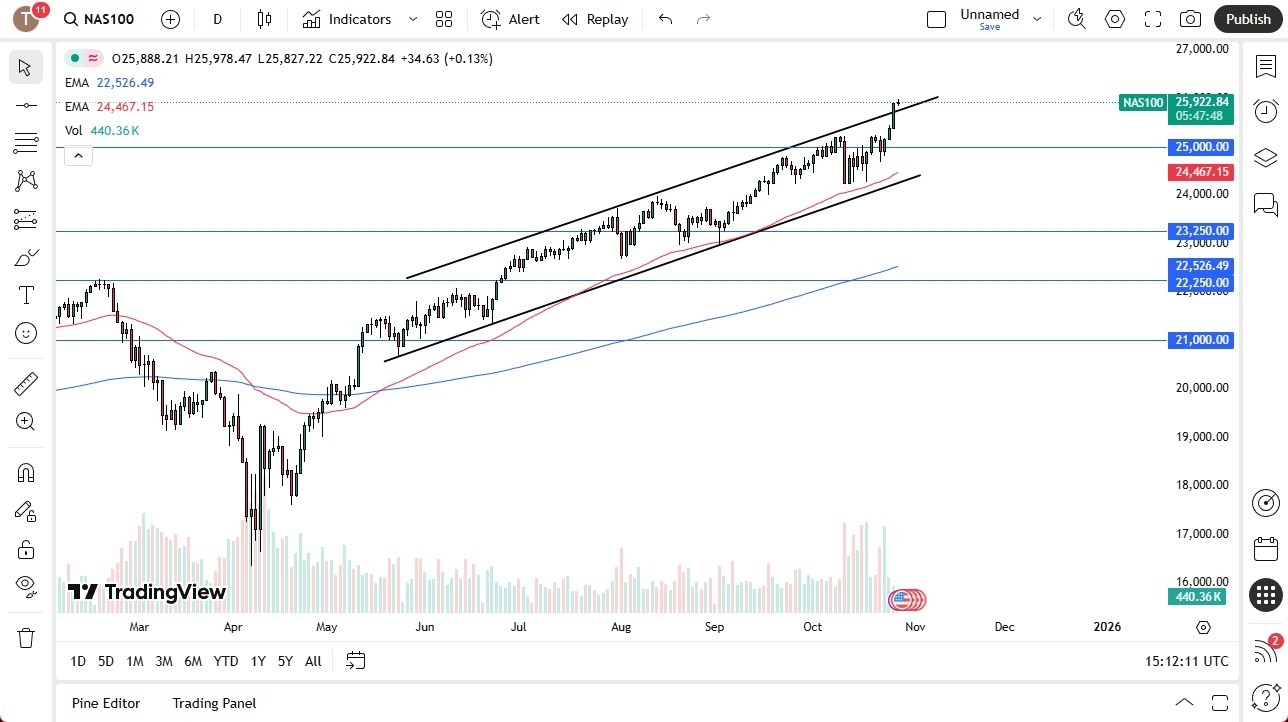Select the trend line drawing tool

click(25, 105)
